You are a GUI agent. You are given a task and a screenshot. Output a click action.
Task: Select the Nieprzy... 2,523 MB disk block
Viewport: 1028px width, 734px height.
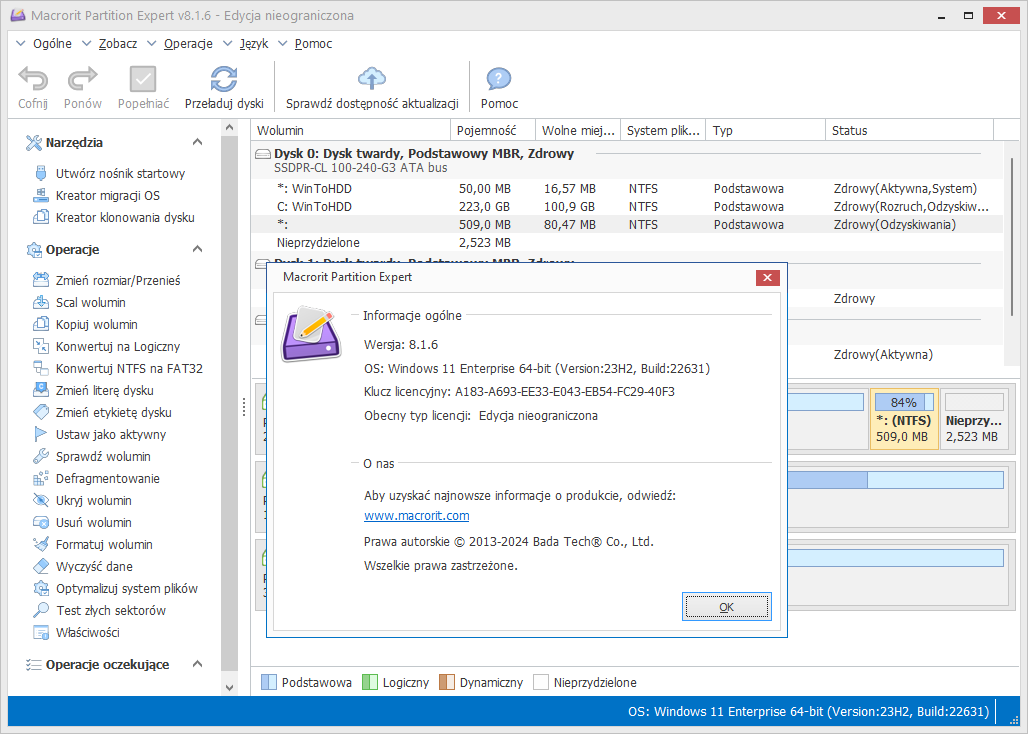click(974, 419)
